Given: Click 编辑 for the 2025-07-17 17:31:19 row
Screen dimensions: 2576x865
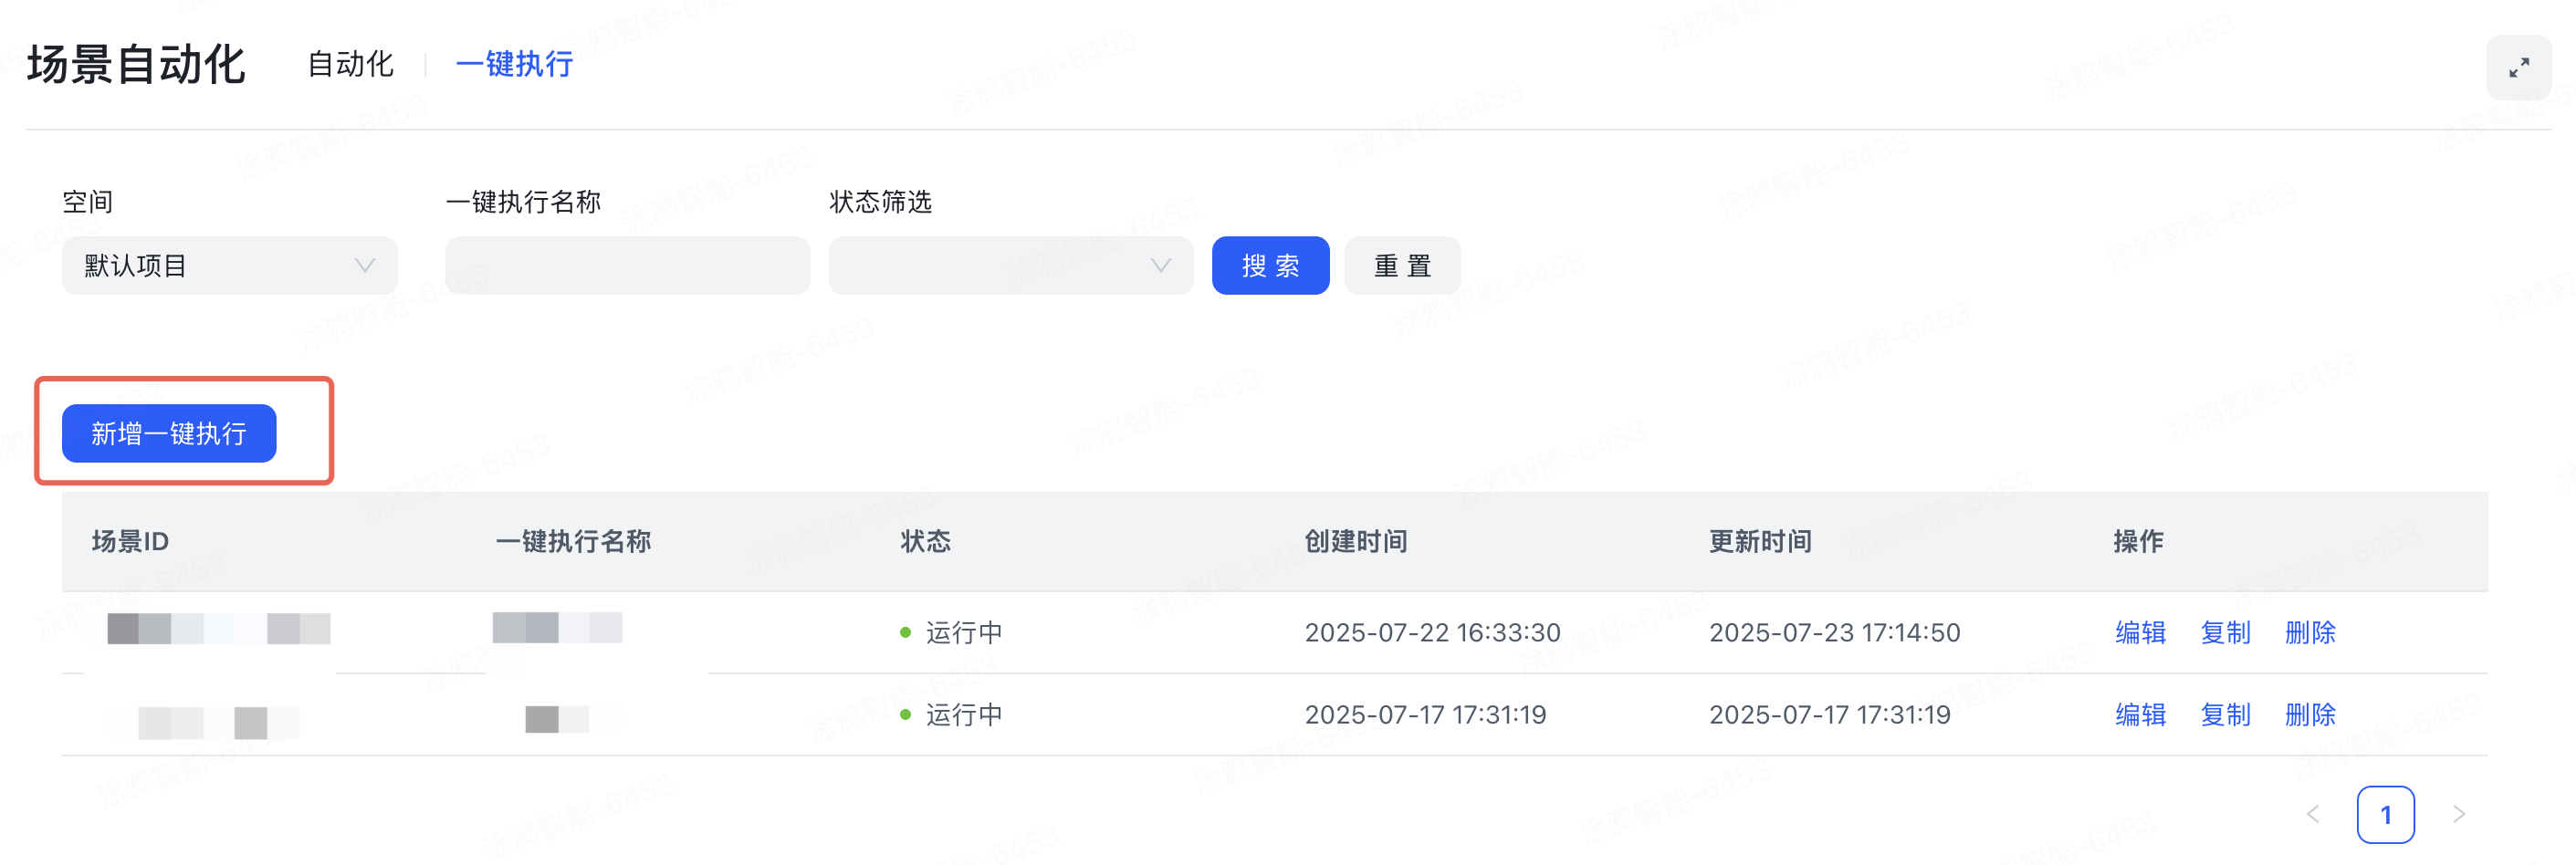Looking at the screenshot, I should pos(2140,714).
